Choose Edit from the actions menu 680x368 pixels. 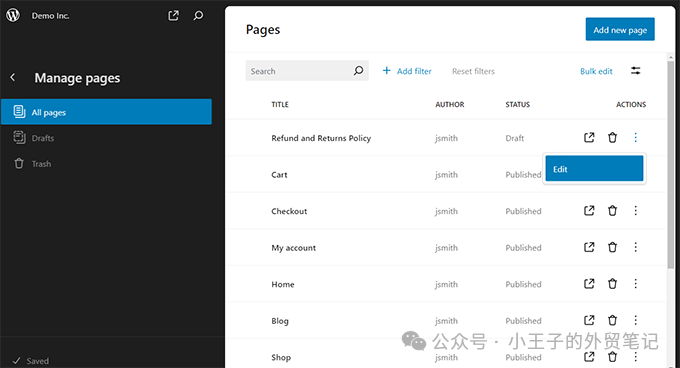[x=594, y=169]
